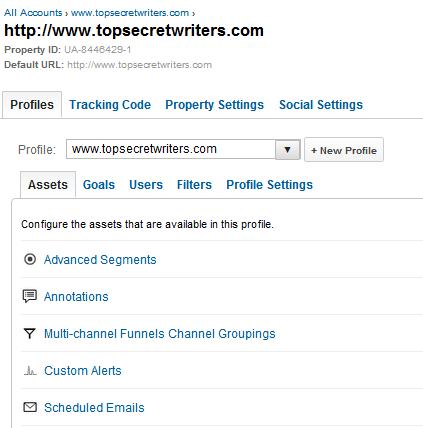The image size is (423, 428).
Task: Open the Profile Settings sub-tab
Action: 270,185
